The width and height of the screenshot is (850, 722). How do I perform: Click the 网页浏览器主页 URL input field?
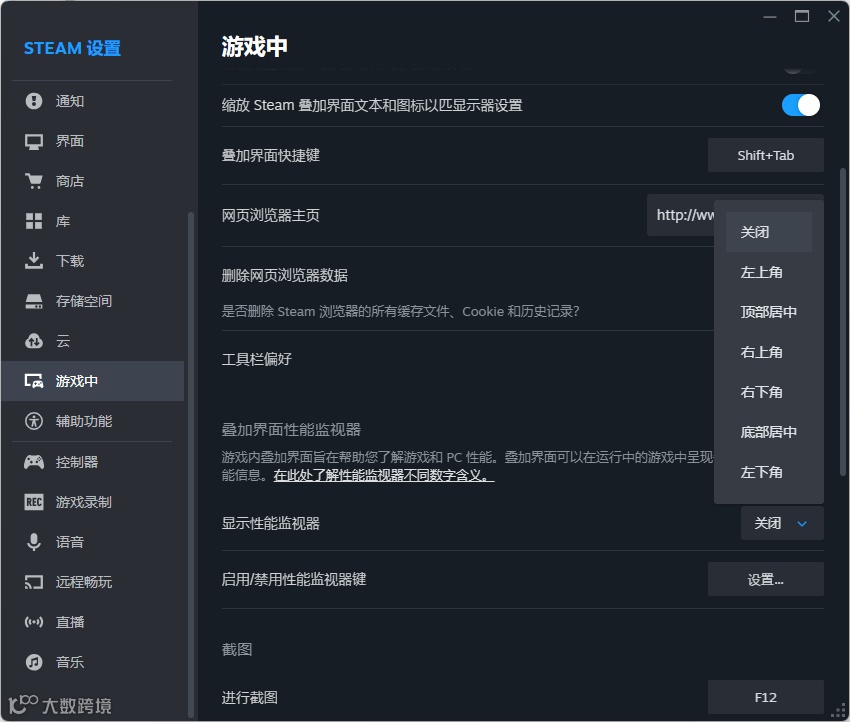click(680, 215)
